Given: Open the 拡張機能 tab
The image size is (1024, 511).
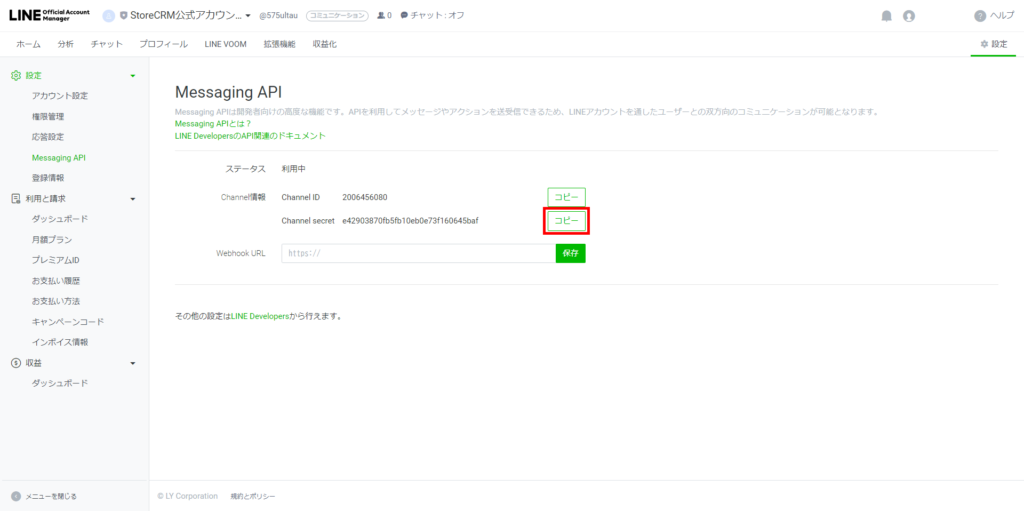Looking at the screenshot, I should point(280,44).
